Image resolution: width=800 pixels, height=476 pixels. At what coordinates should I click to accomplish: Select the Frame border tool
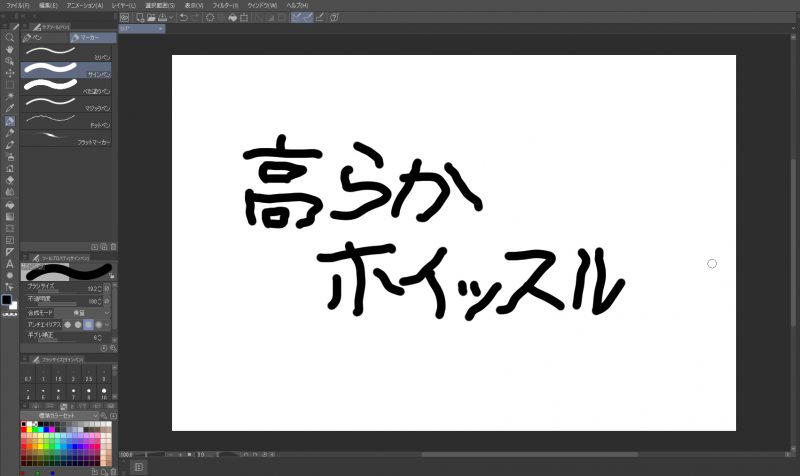click(9, 240)
